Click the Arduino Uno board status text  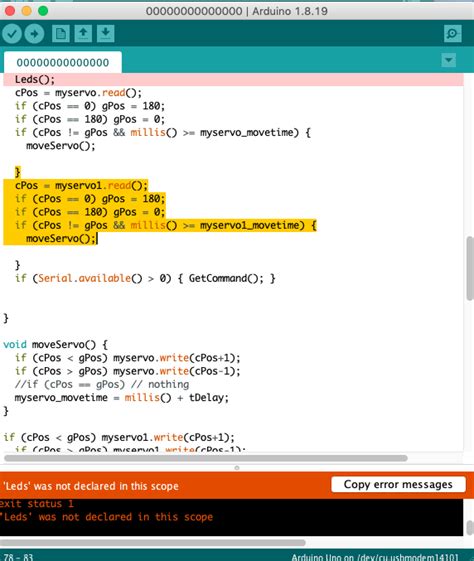(x=375, y=557)
